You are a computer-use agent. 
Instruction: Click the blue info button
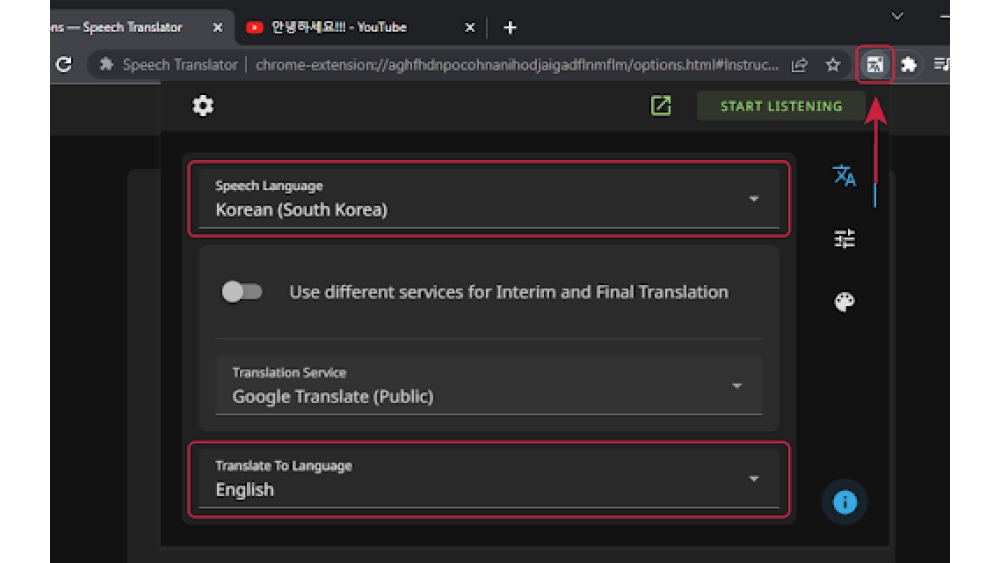coord(844,502)
